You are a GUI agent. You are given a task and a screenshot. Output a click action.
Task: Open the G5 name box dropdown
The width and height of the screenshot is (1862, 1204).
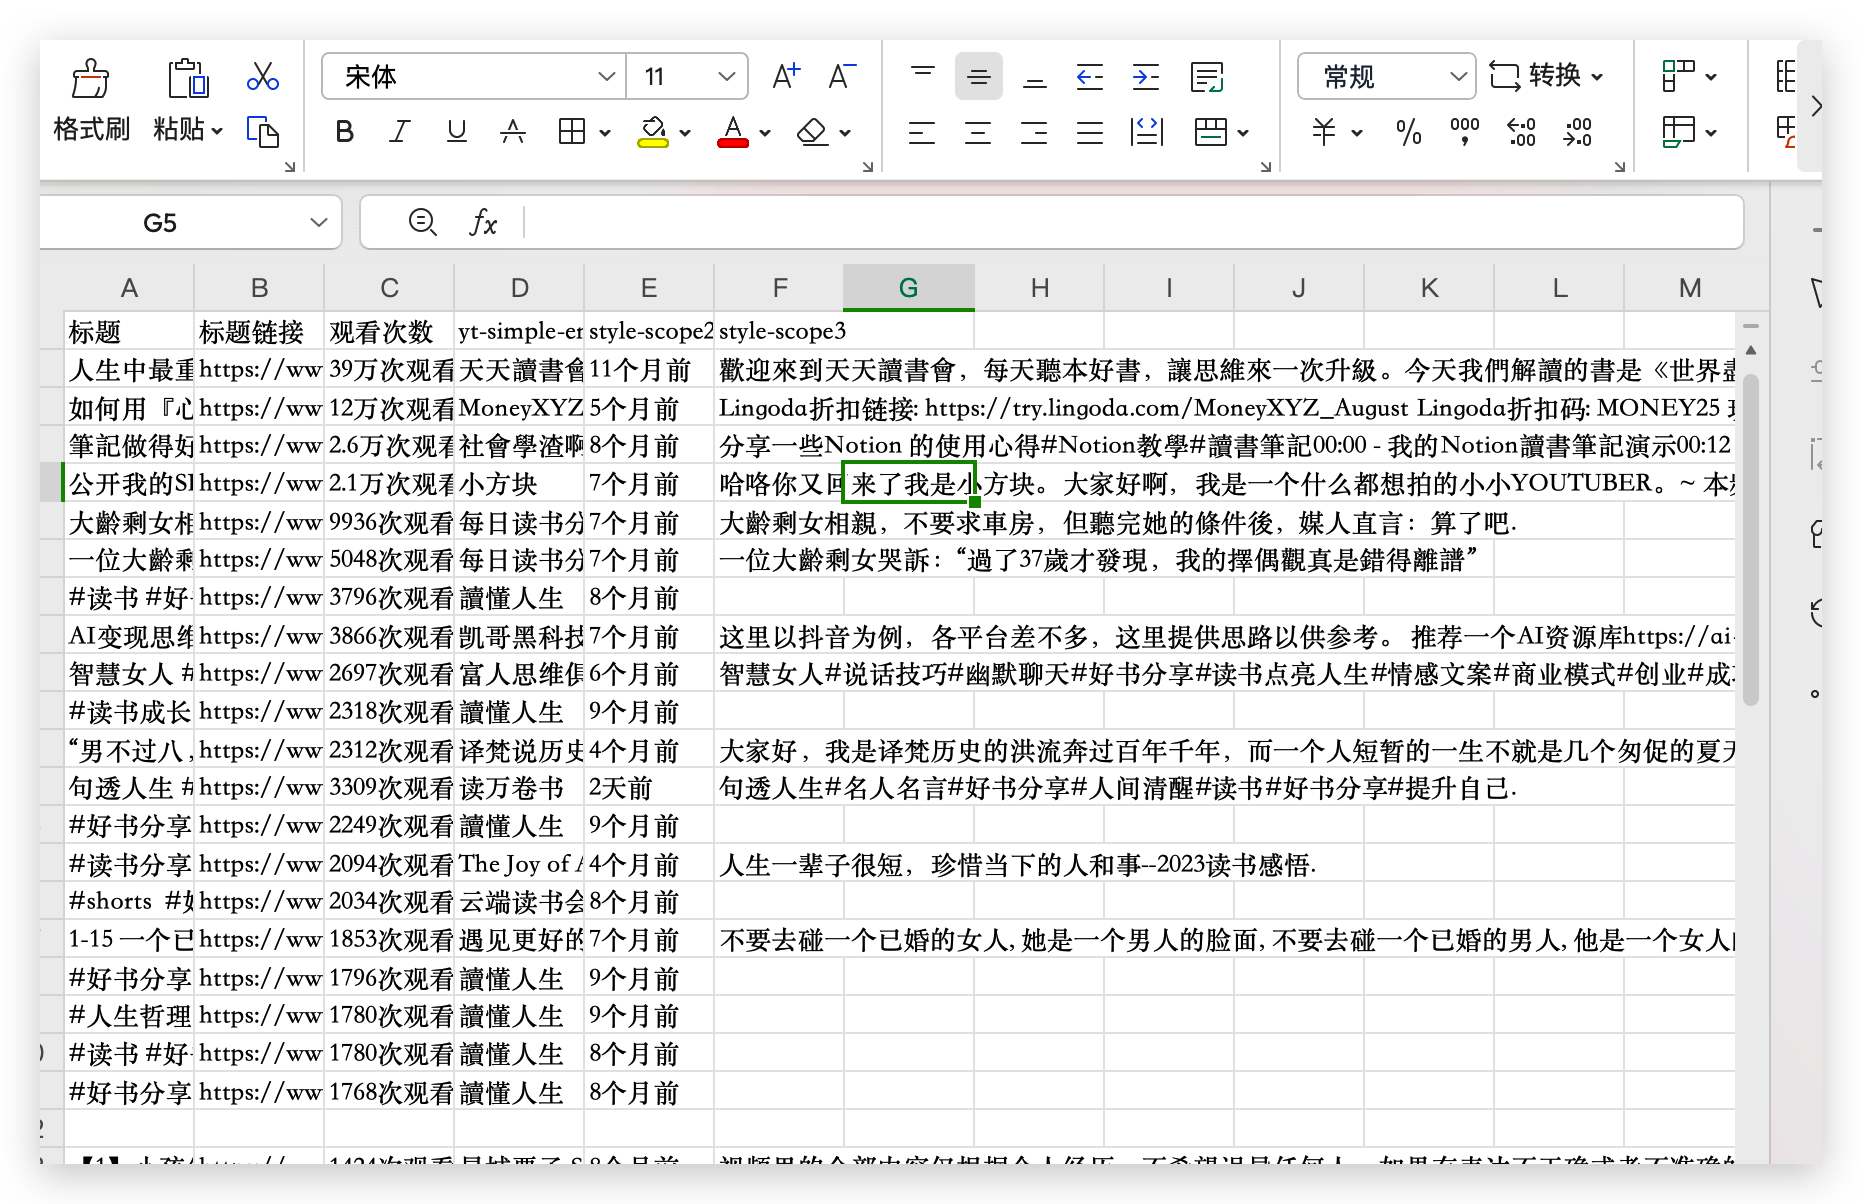pyautogui.click(x=319, y=222)
